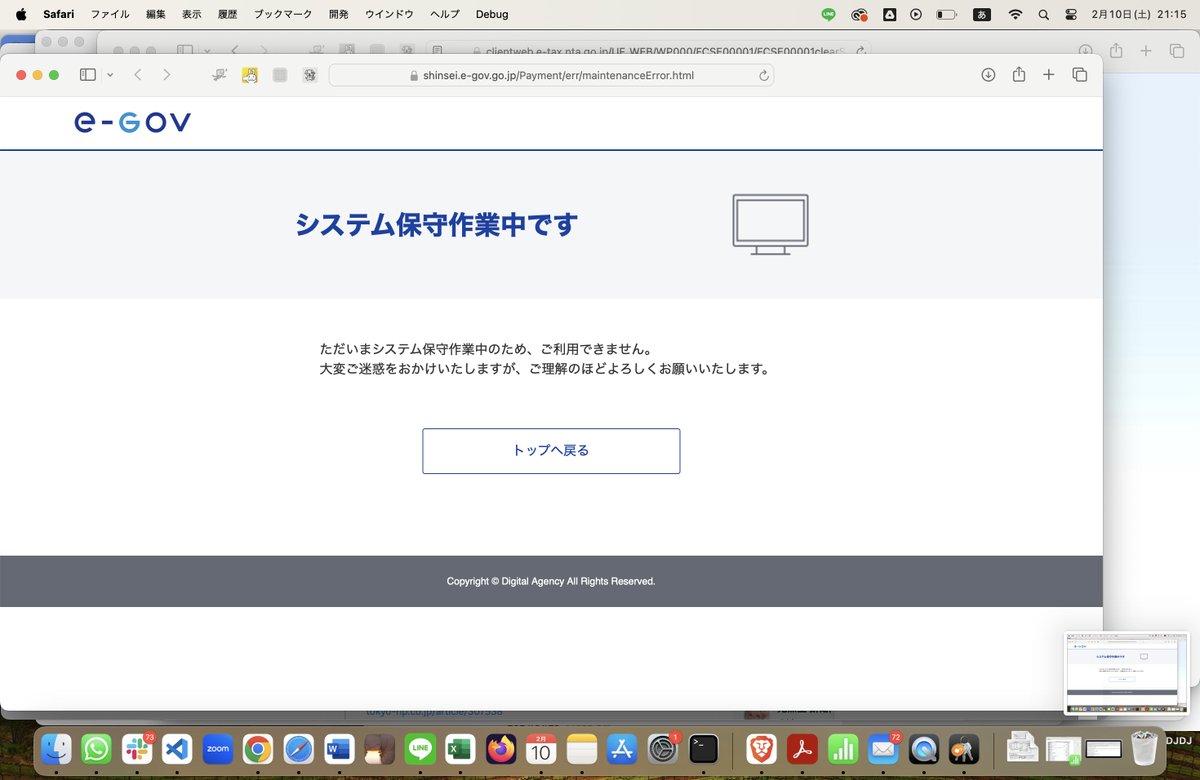
Task: Click the e-Gov logo
Action: (132, 123)
